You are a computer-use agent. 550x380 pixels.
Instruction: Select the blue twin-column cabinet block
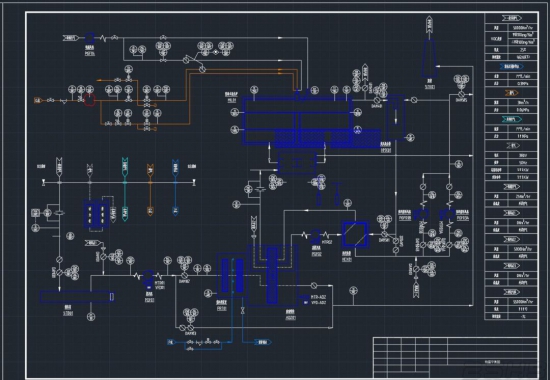coord(95,214)
